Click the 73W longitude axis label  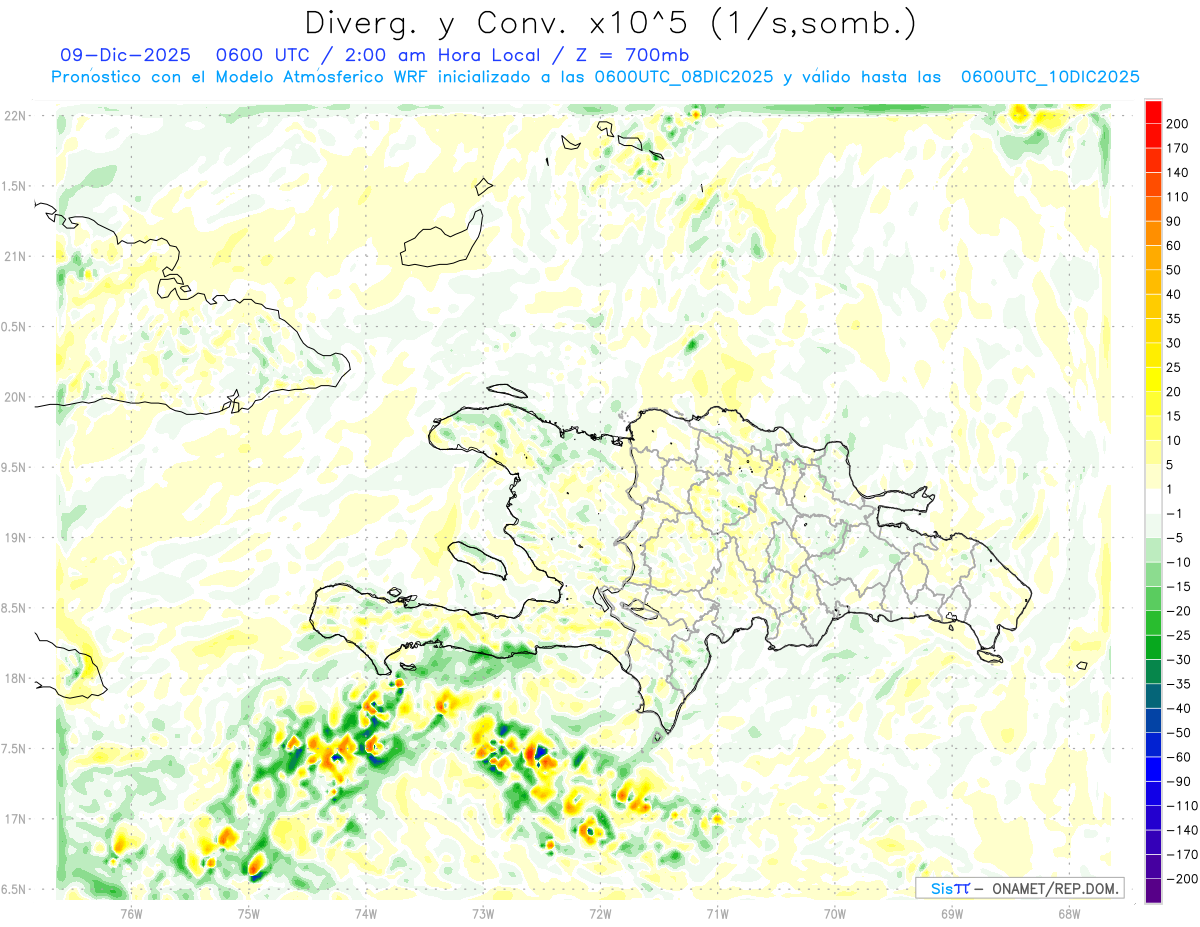click(483, 914)
